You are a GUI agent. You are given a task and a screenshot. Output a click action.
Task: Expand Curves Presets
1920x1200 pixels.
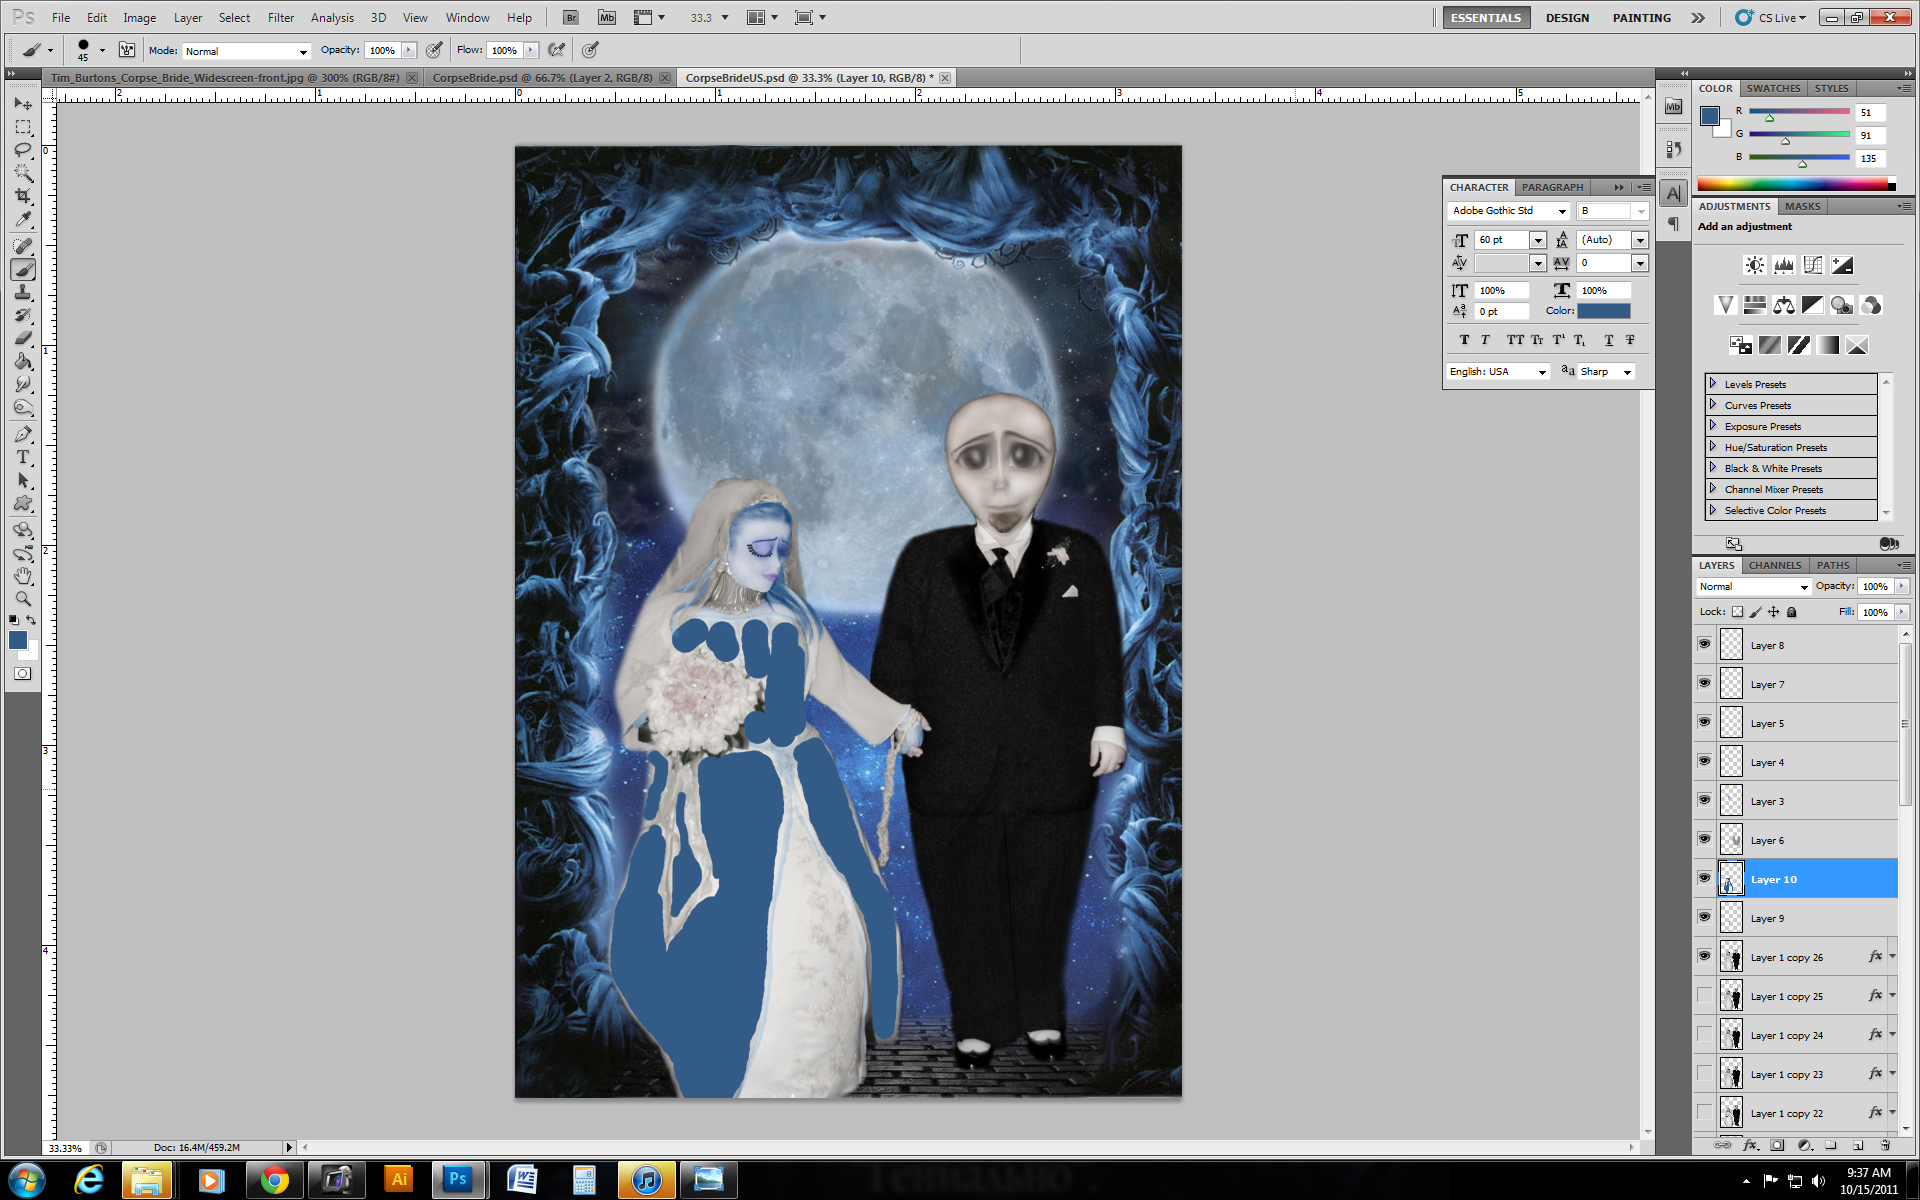click(1713, 405)
